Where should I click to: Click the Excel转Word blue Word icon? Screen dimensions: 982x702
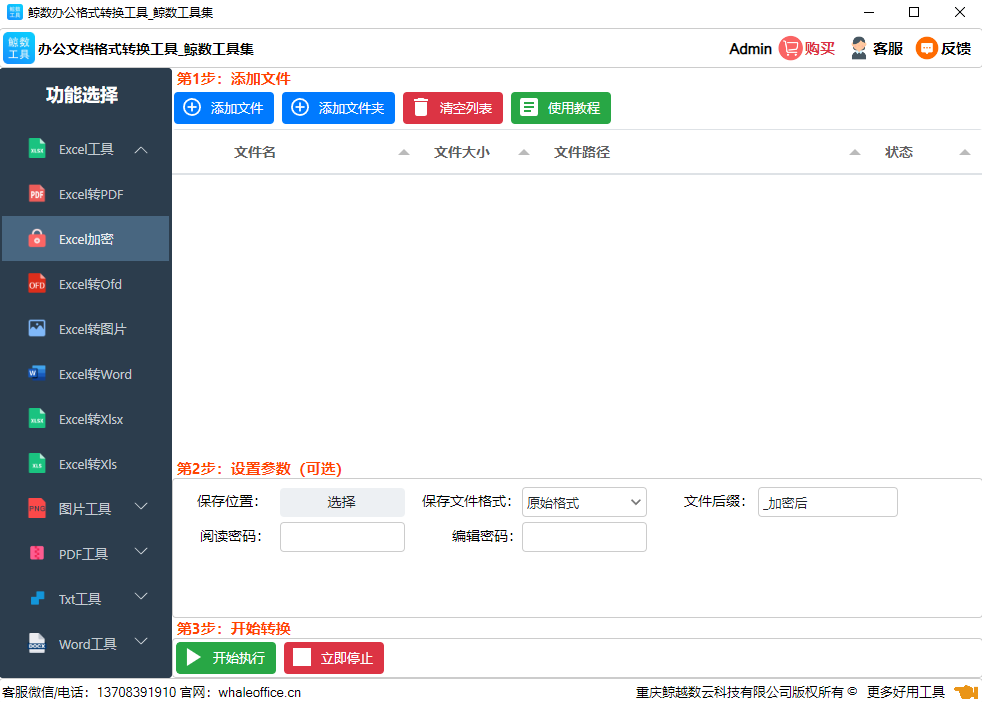click(x=37, y=373)
